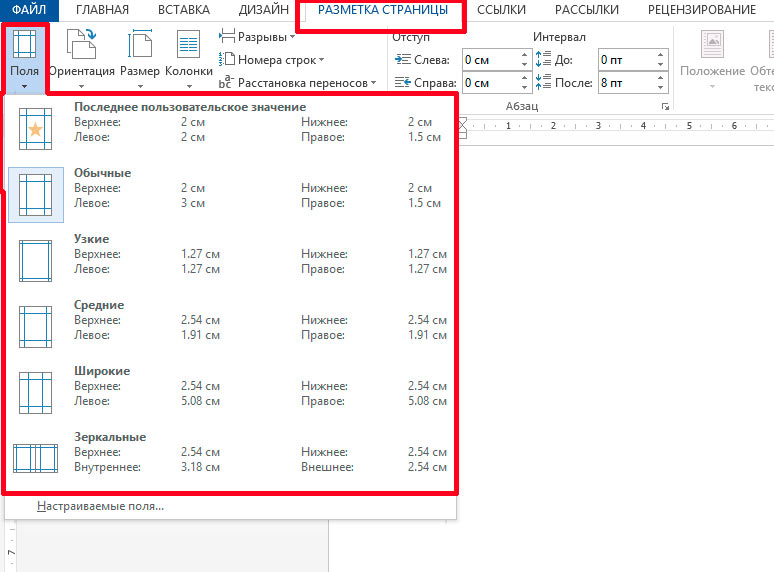Increase the Слева indent with up arrow
Image resolution: width=774 pixels, height=572 pixels.
tap(524, 55)
